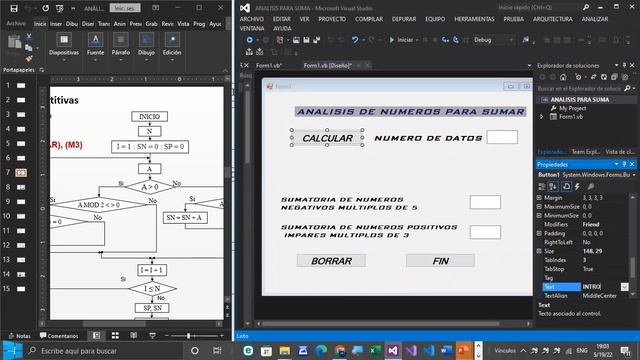The height and width of the screenshot is (360, 640).
Task: Switch to Reading view in PowerPoint
Action: pos(133,336)
